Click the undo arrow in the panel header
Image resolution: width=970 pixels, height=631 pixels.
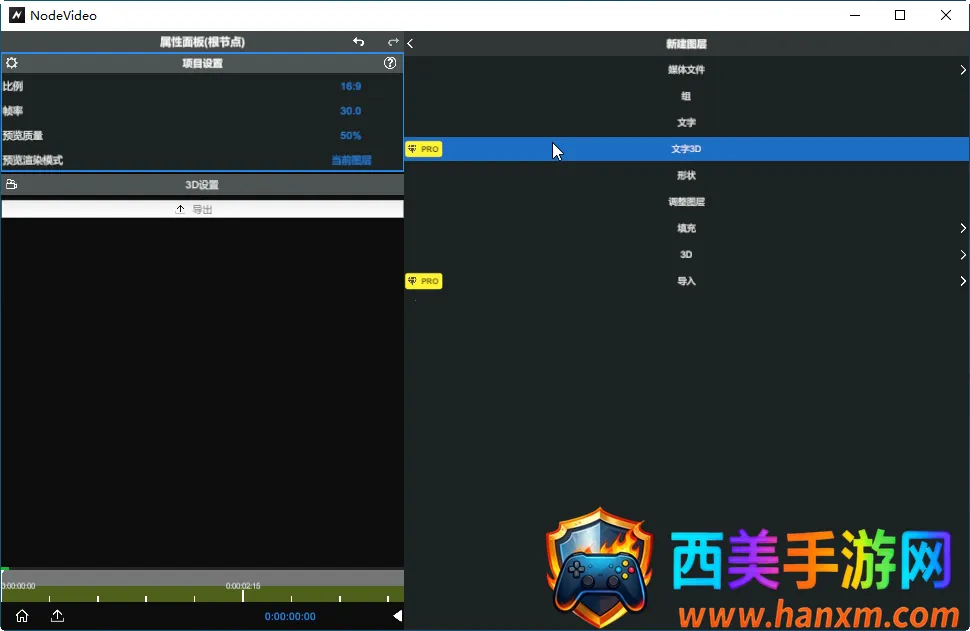(x=359, y=42)
